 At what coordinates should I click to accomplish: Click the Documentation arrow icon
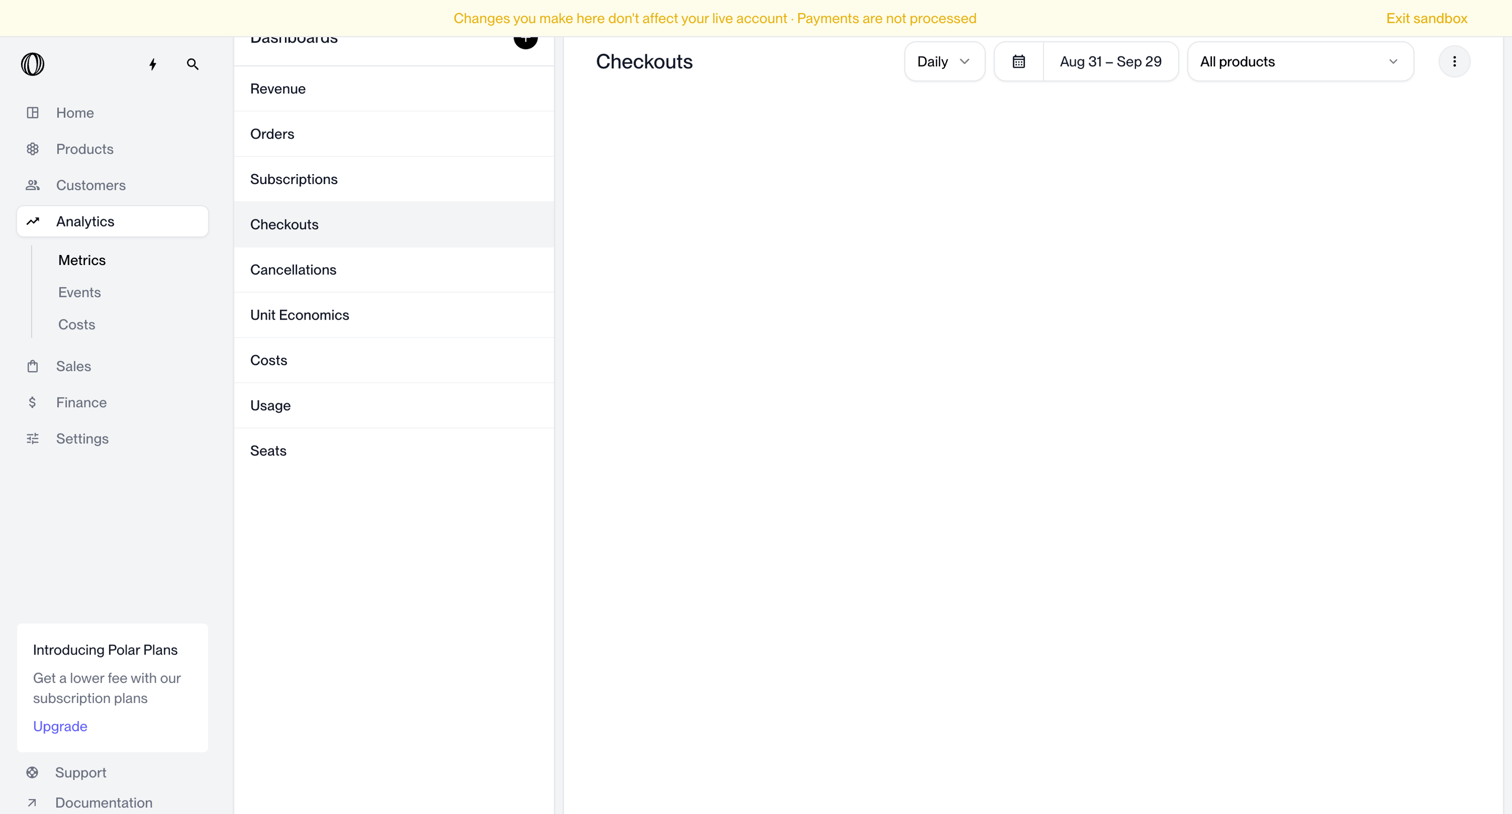[x=33, y=802]
